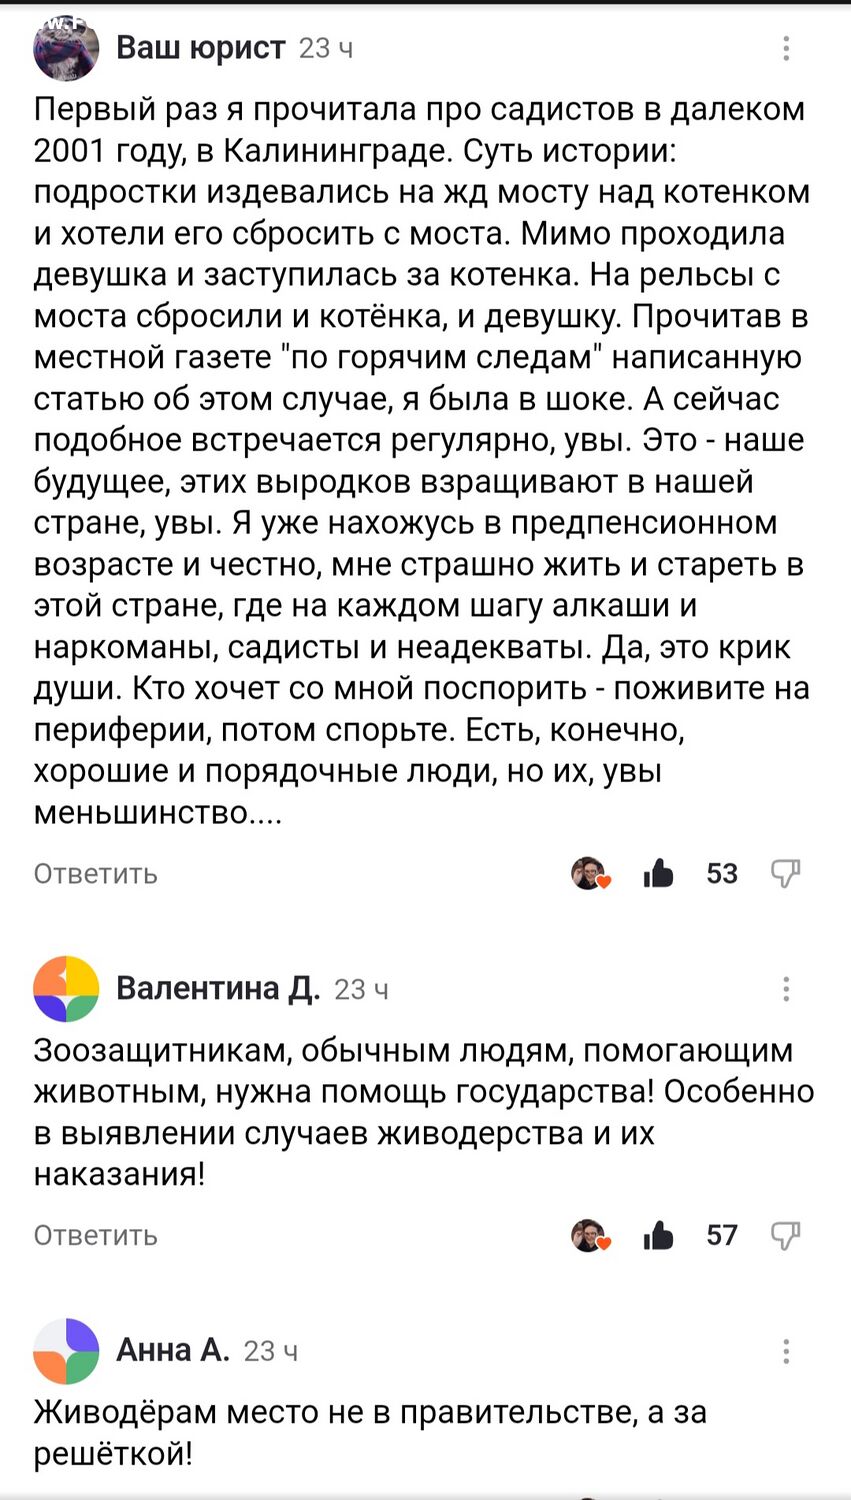
Task: Like Валентина Д.'s comment
Action: click(659, 1236)
